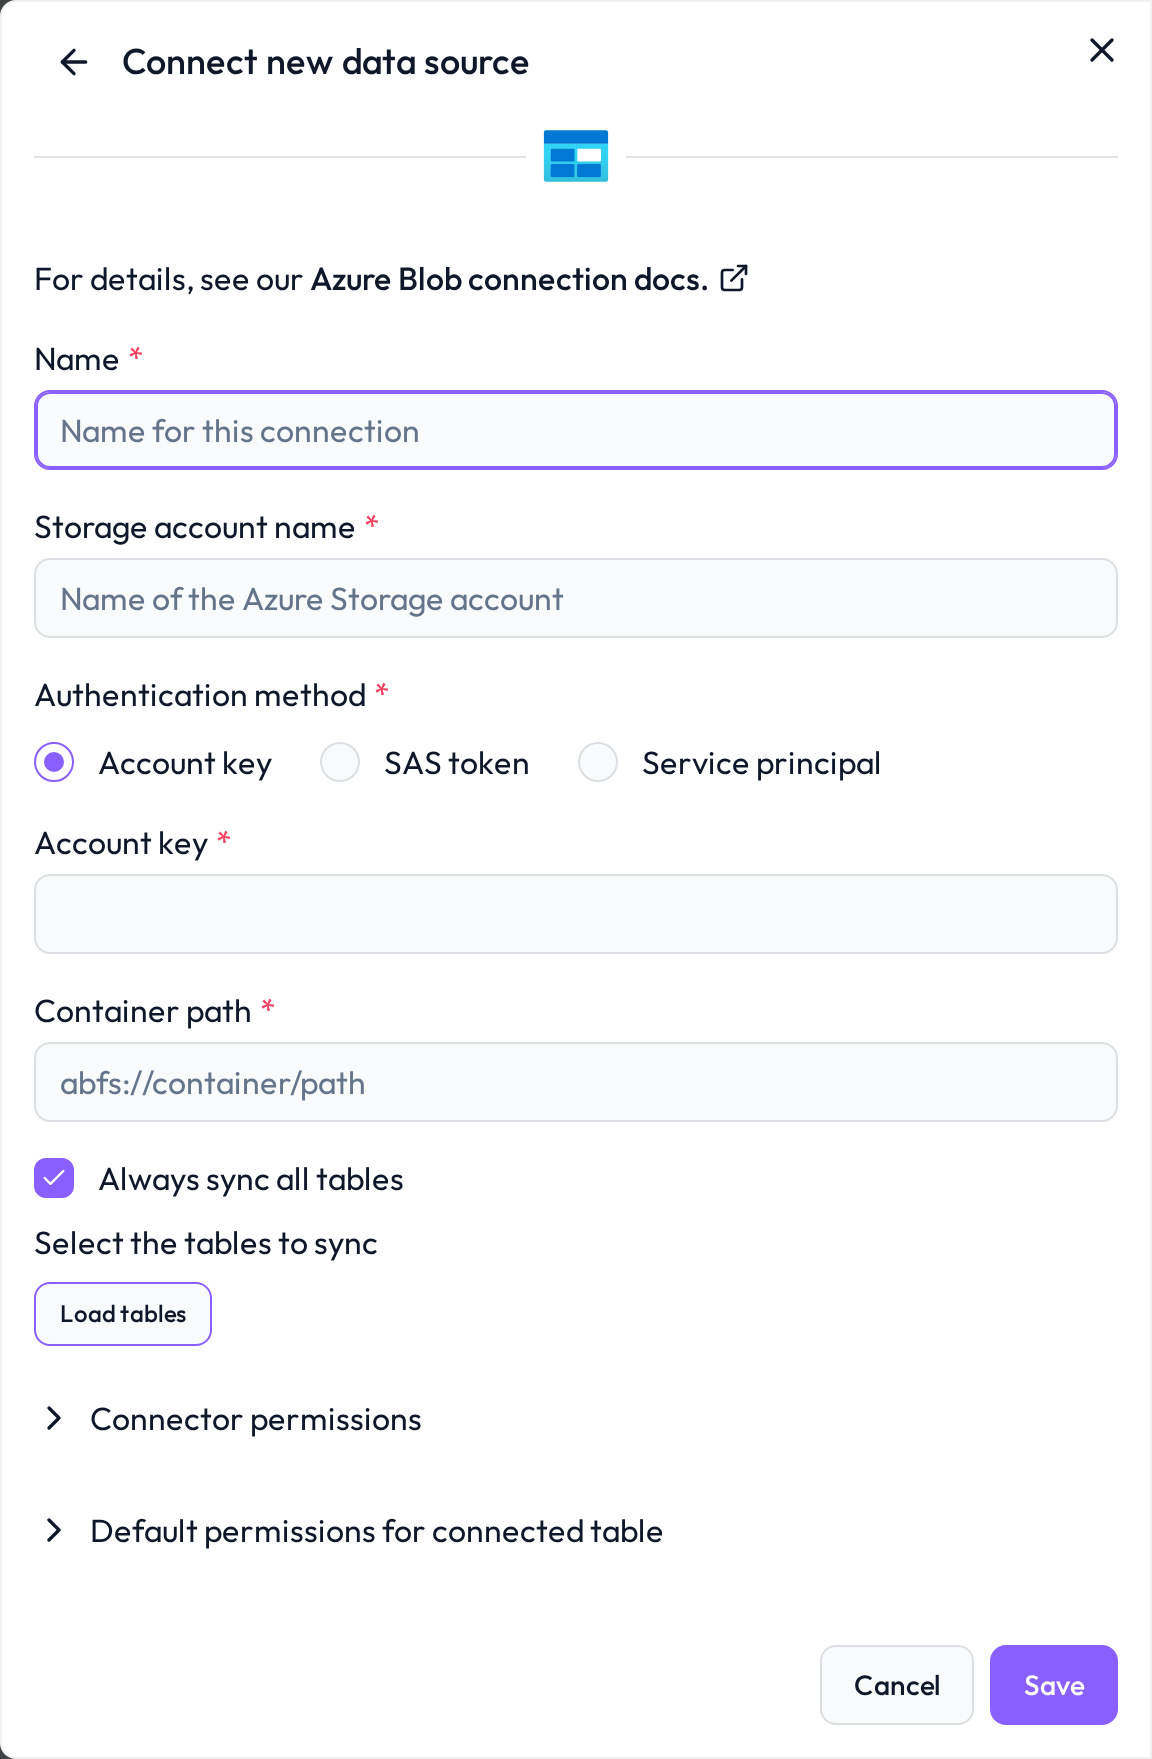Image resolution: width=1152 pixels, height=1759 pixels.
Task: Click the Connector permissions heading text
Action: pos(256,1419)
